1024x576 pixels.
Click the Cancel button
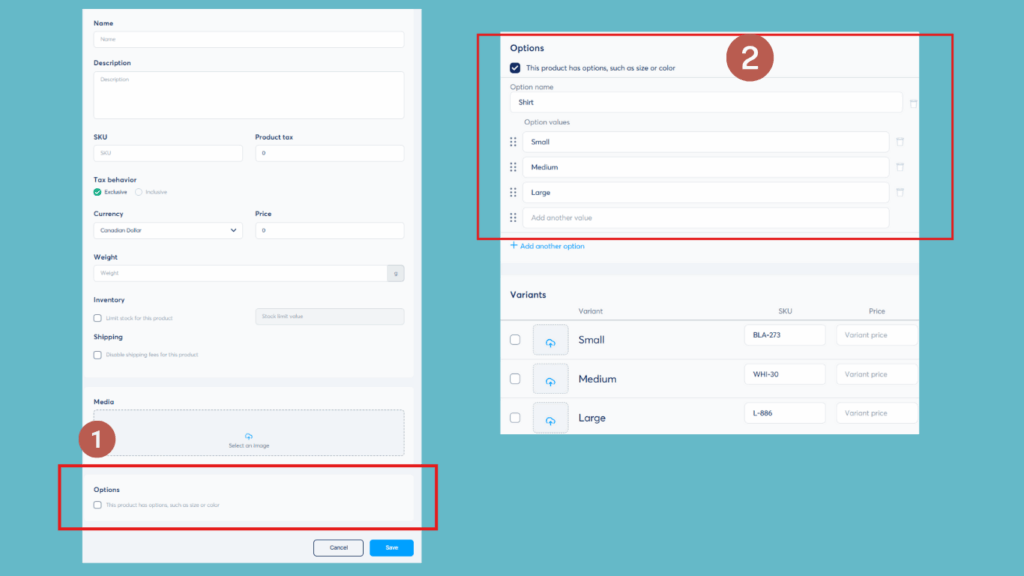point(339,547)
